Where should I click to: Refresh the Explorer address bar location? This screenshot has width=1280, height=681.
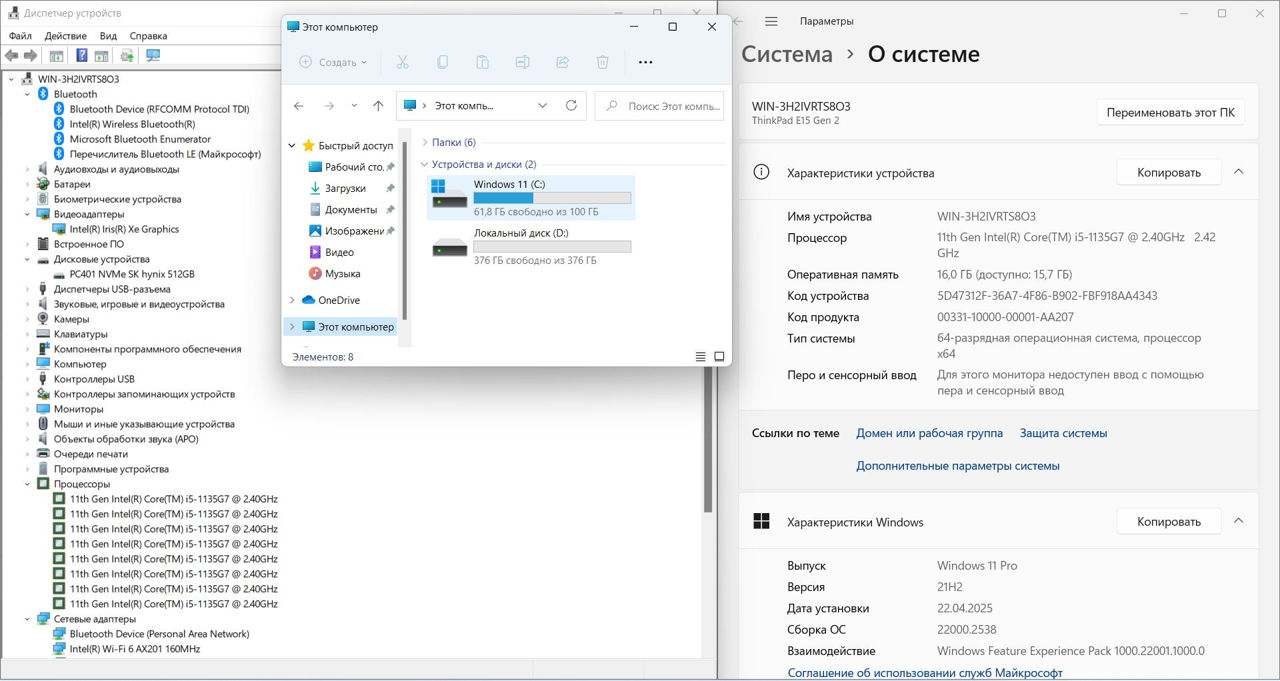(571, 105)
